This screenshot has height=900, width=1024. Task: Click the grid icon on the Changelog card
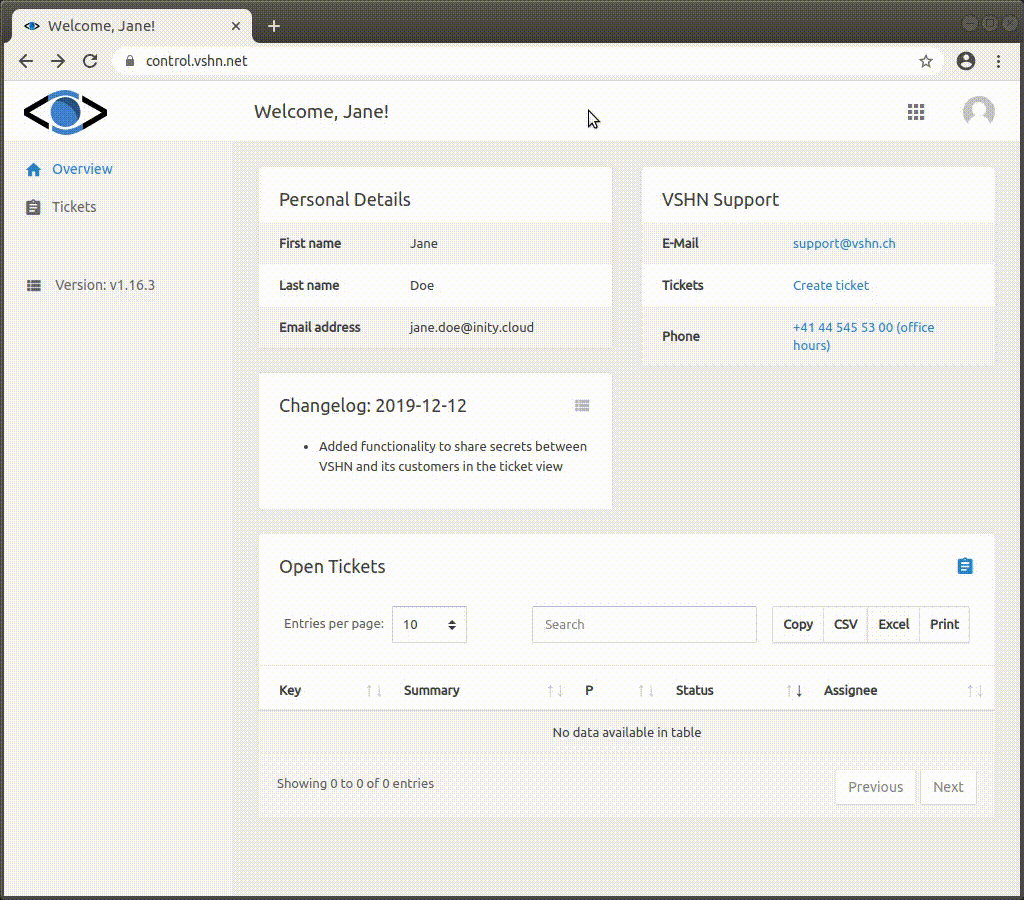(x=582, y=405)
